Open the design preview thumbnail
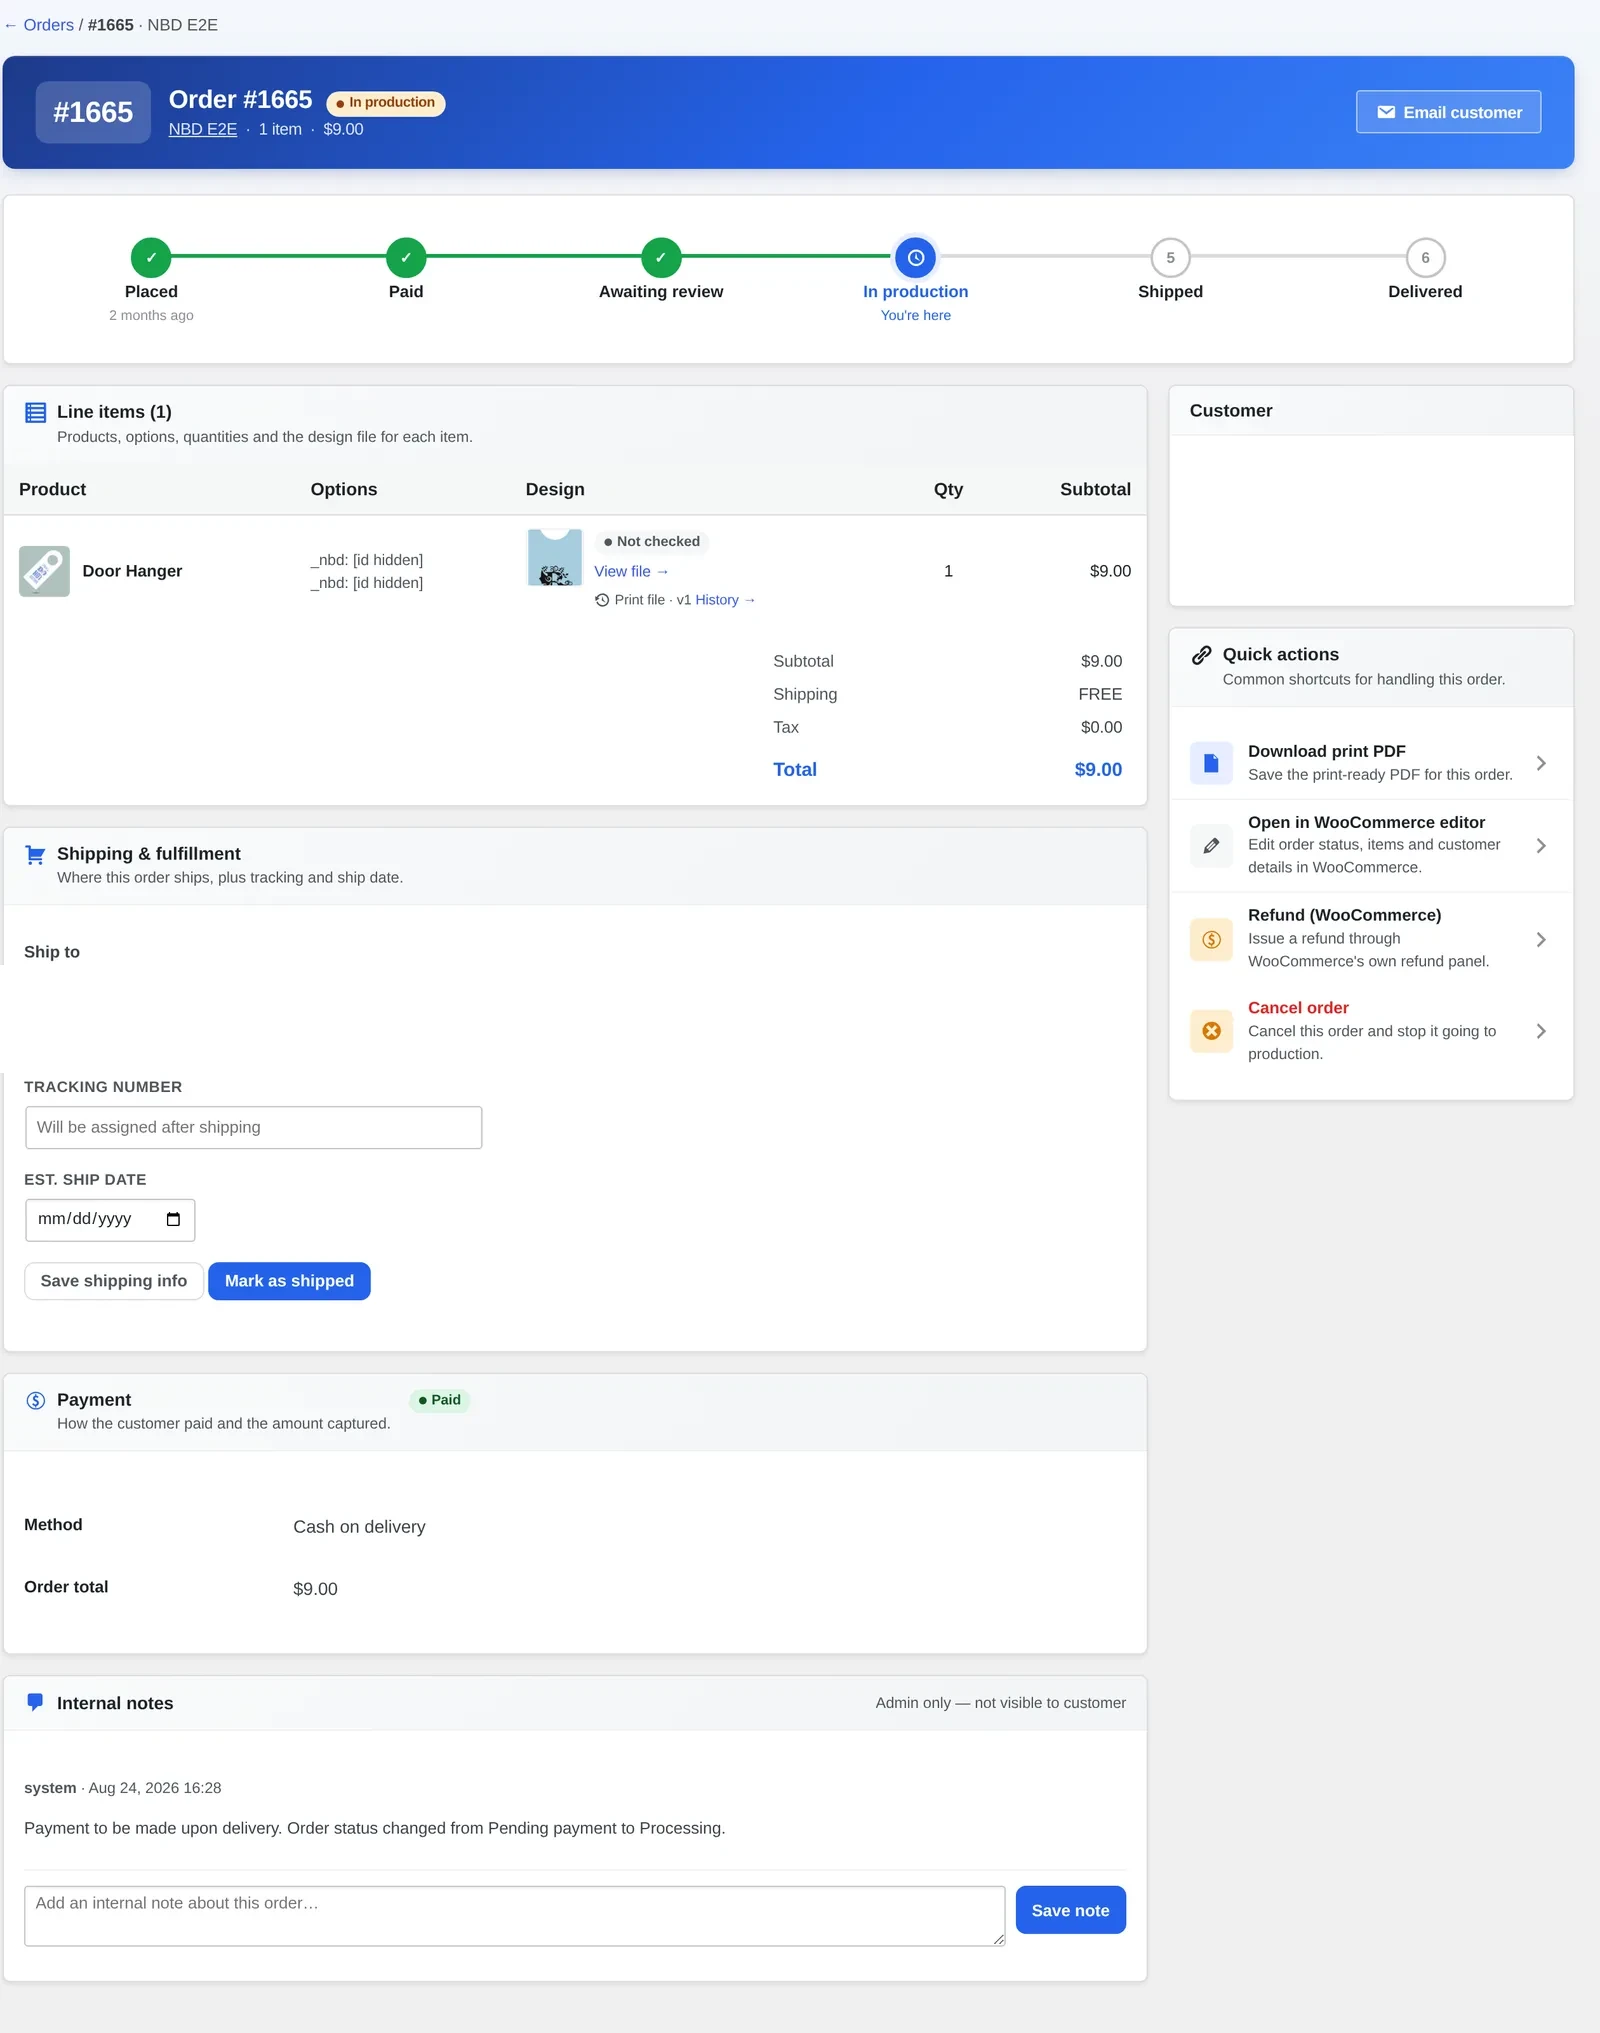 [x=555, y=558]
